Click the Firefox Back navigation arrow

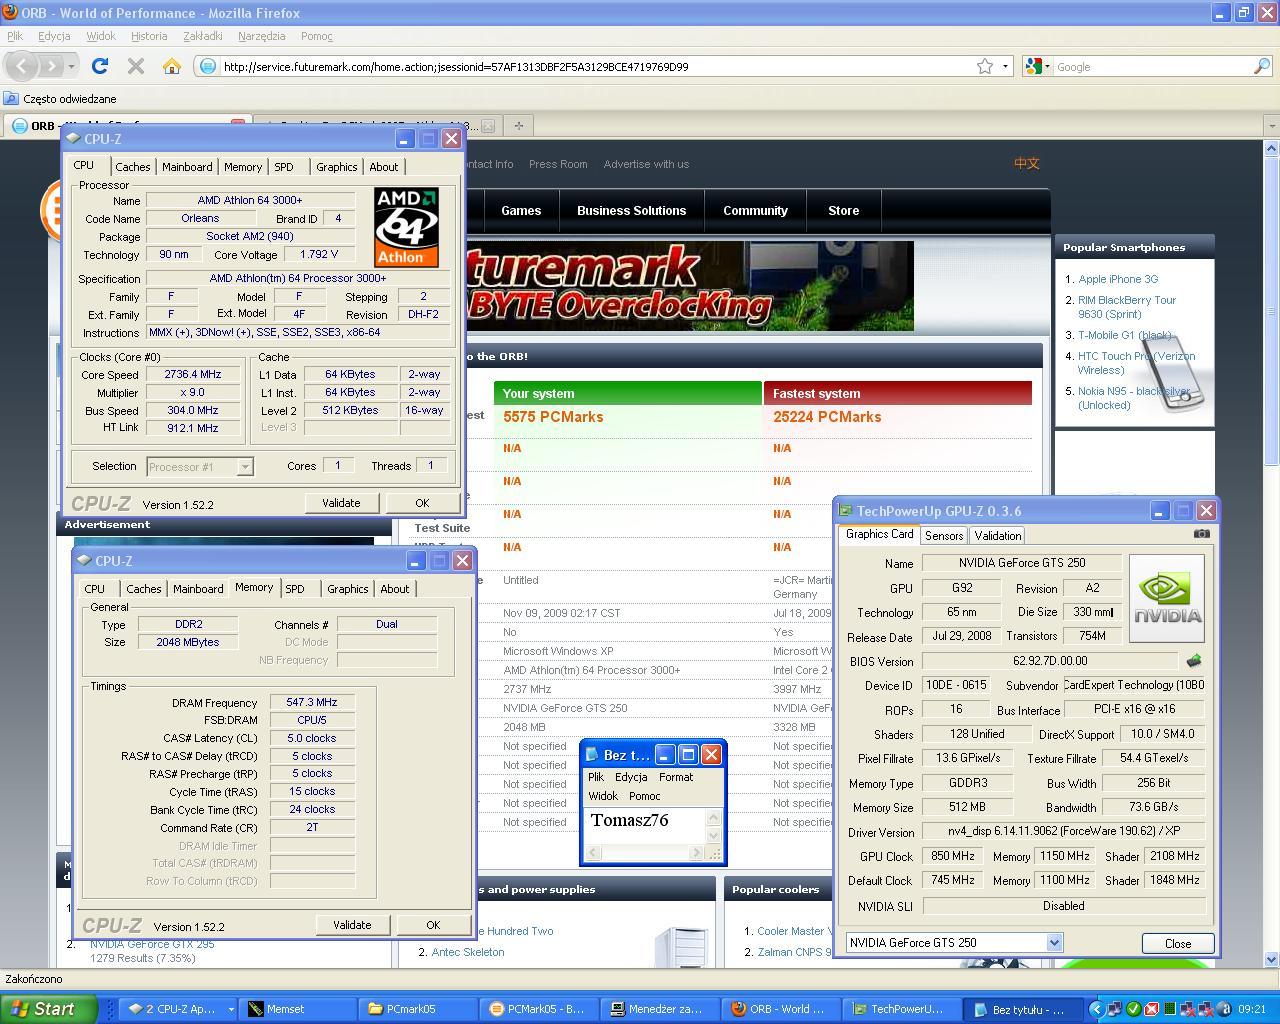(23, 66)
